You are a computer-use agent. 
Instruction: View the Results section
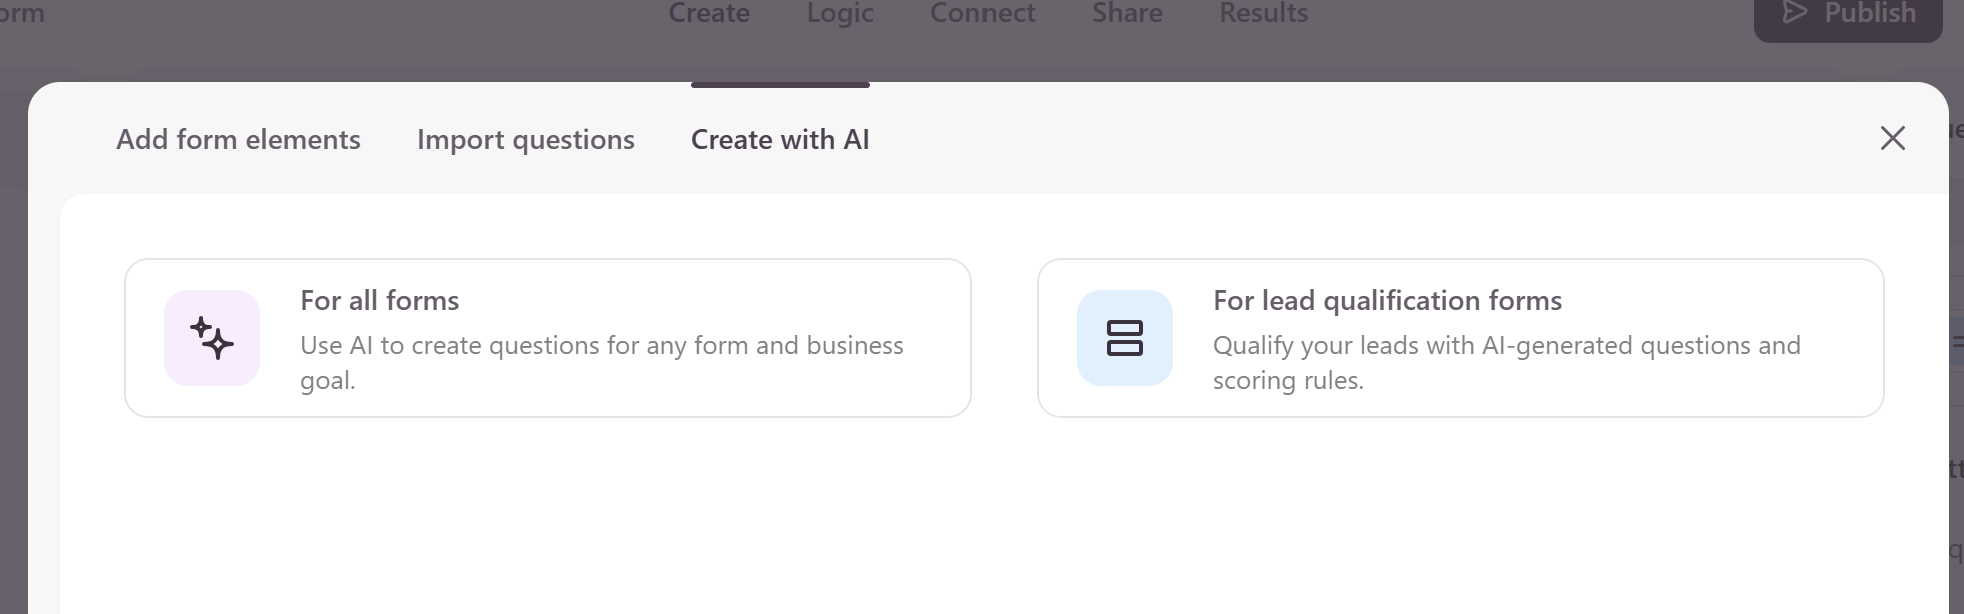coord(1263,13)
